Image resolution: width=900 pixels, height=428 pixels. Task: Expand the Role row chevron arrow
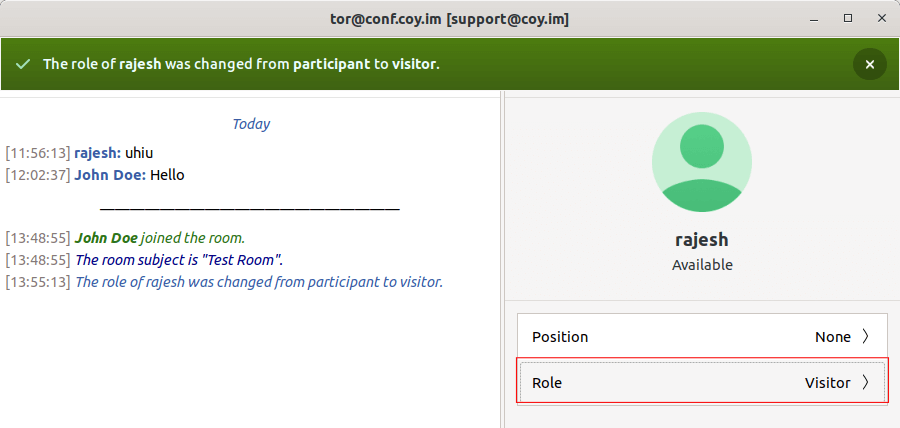(866, 383)
